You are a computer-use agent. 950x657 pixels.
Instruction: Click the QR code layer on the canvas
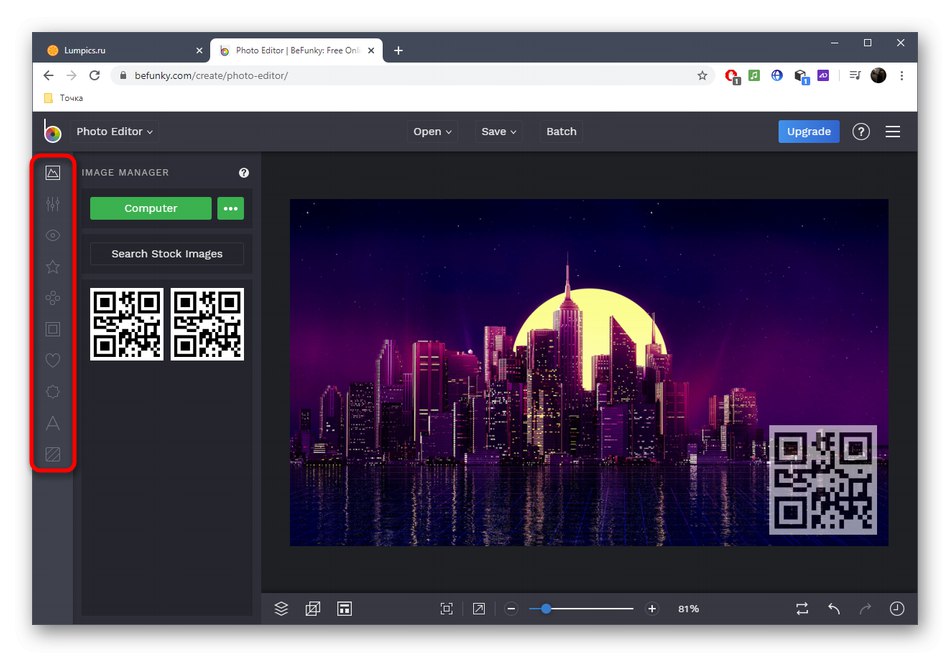(823, 480)
